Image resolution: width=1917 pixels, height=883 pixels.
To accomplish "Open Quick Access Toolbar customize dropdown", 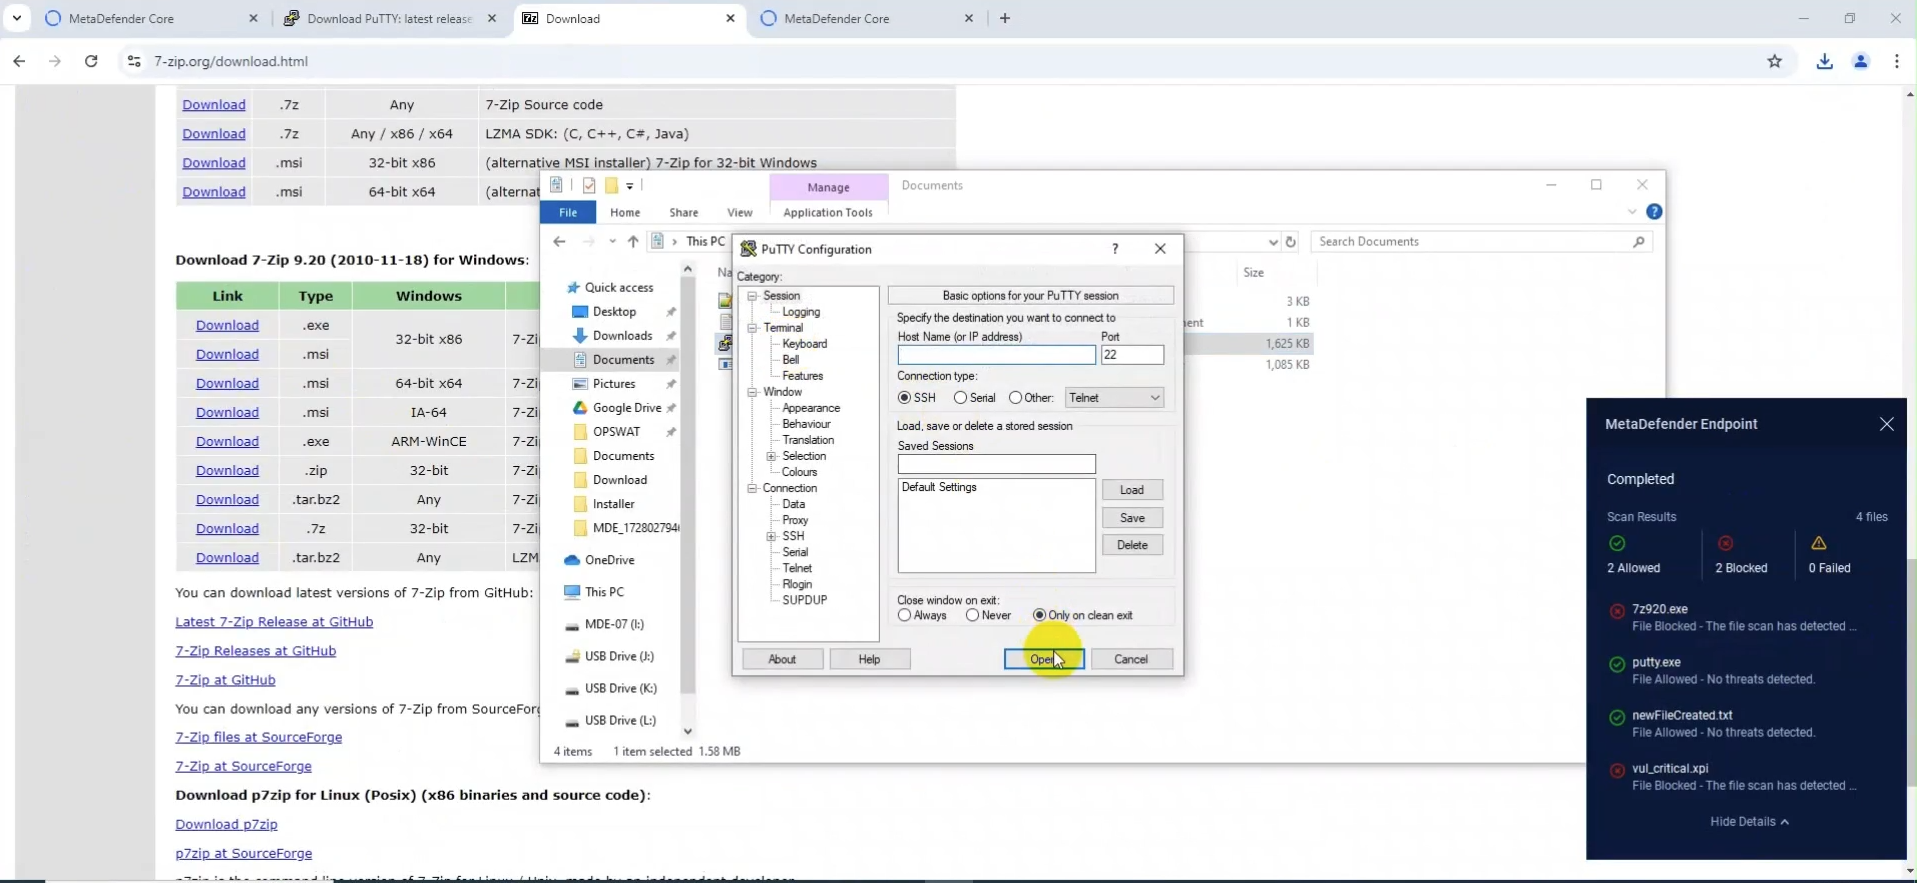I will 630,186.
